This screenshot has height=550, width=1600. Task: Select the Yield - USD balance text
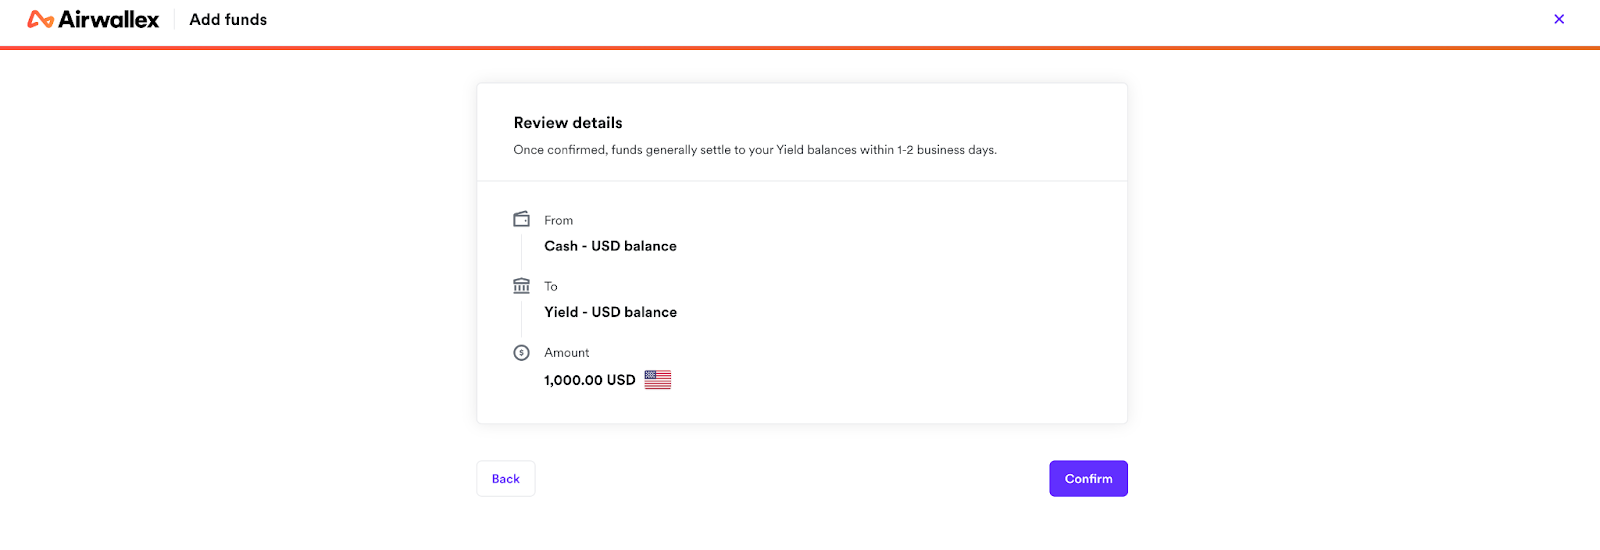pos(610,312)
